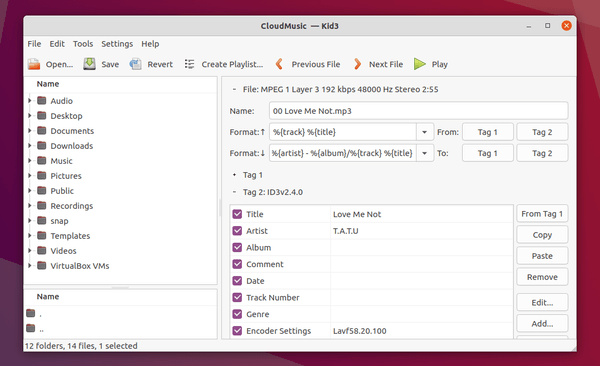The width and height of the screenshot is (600, 366).
Task: Collapse the Tag 2 ID3v2.4.0 section
Action: 234,192
